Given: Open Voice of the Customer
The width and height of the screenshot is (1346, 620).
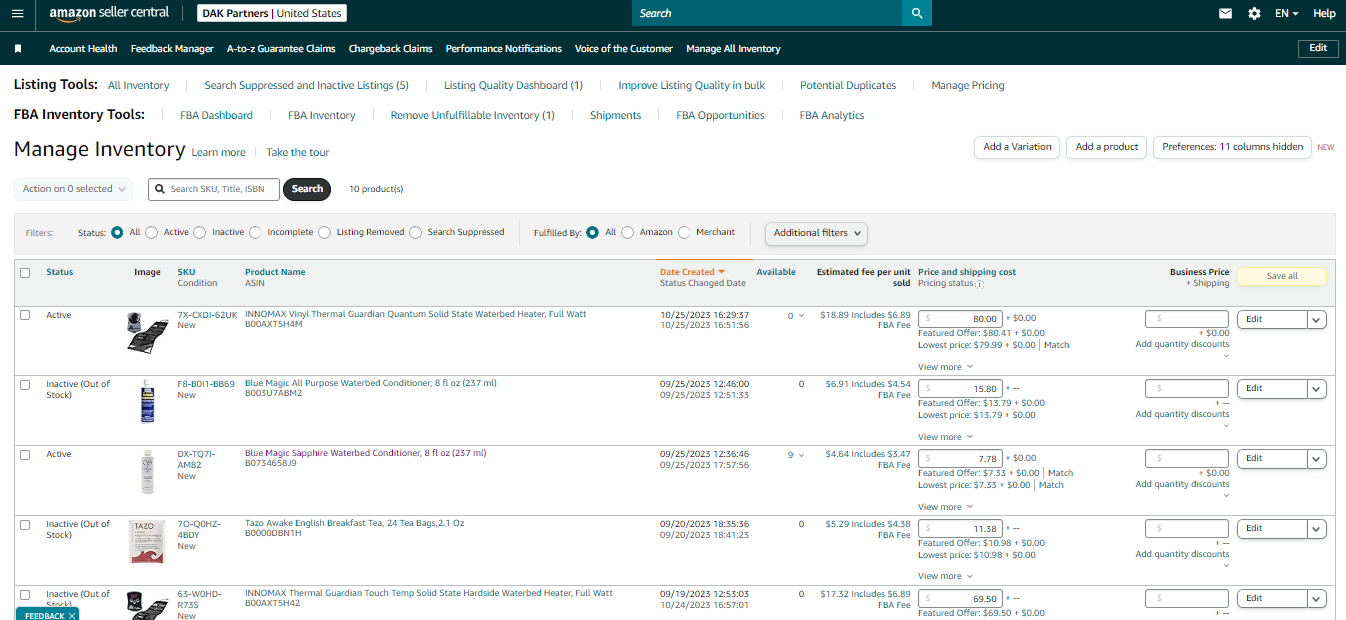Looking at the screenshot, I should point(624,48).
